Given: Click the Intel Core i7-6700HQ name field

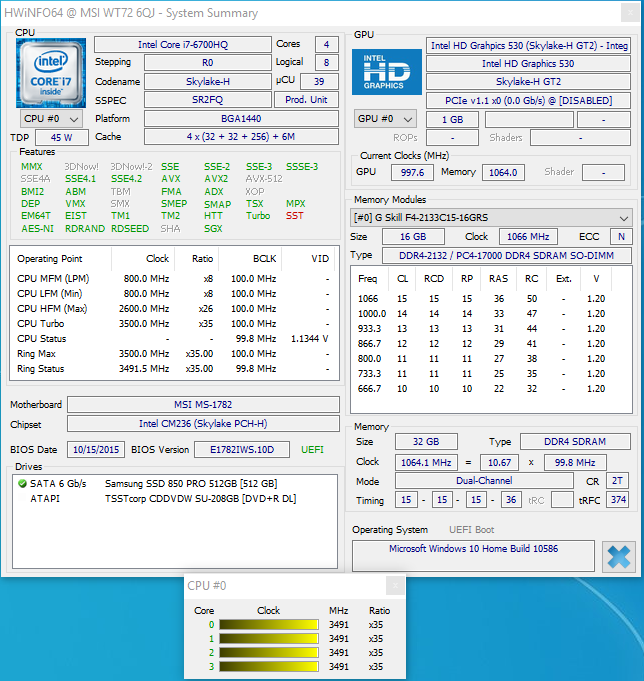Looking at the screenshot, I should click(x=183, y=44).
